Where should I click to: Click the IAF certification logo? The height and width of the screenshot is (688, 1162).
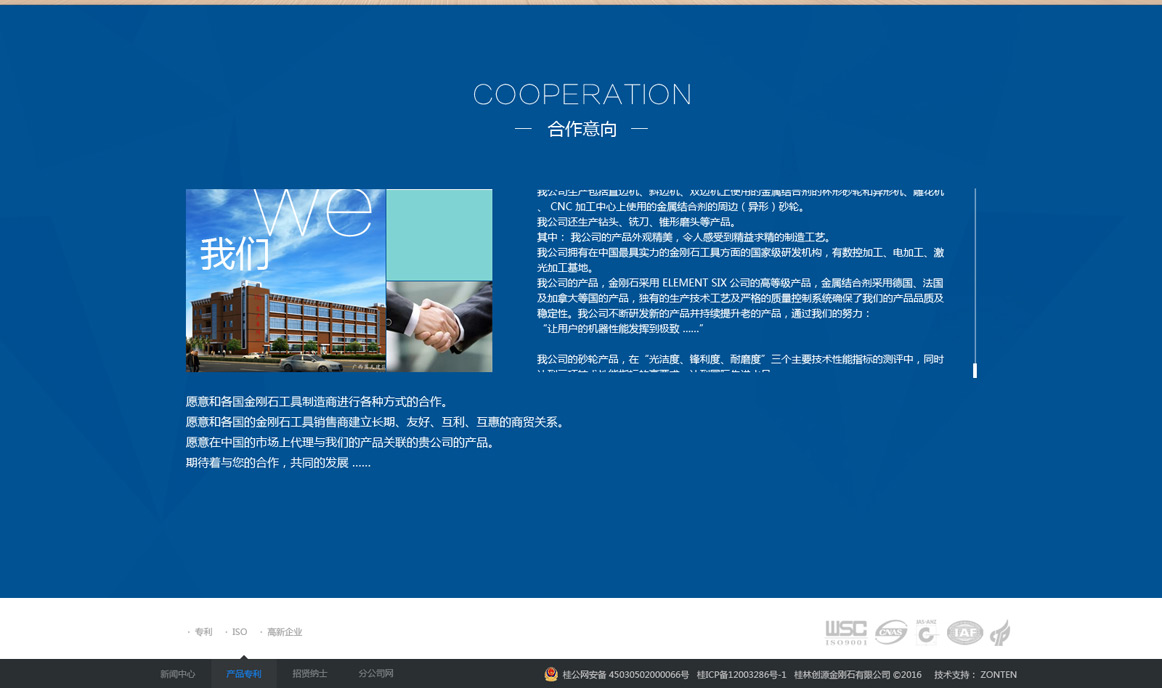coord(965,632)
